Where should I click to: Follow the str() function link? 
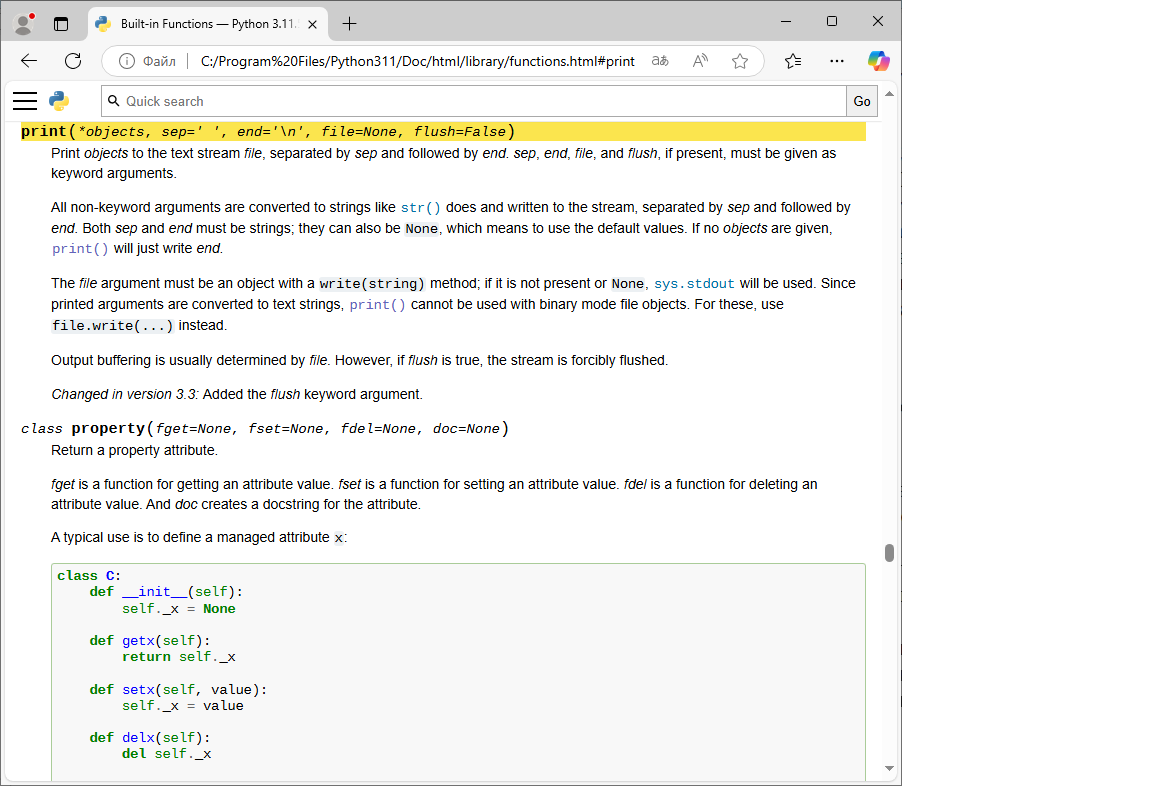(x=420, y=208)
